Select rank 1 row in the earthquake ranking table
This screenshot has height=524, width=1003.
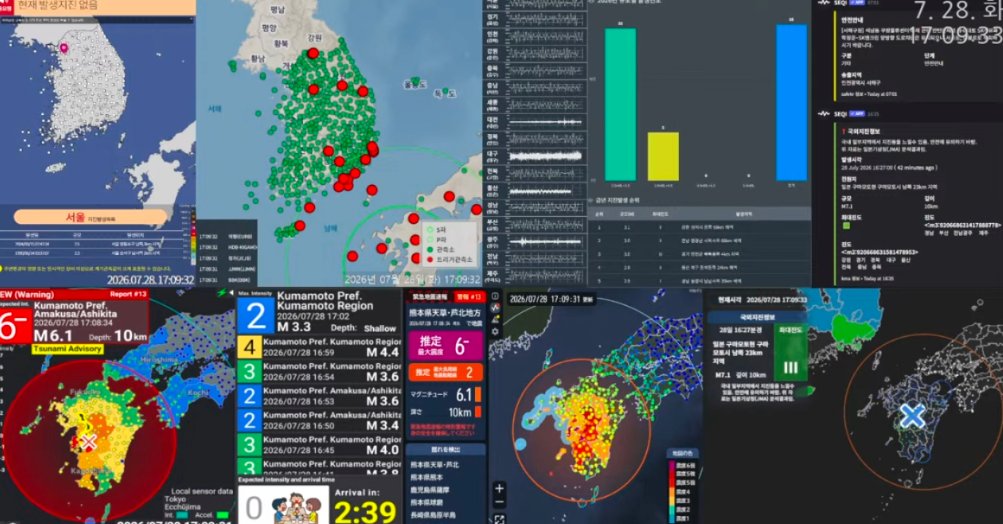(699, 226)
